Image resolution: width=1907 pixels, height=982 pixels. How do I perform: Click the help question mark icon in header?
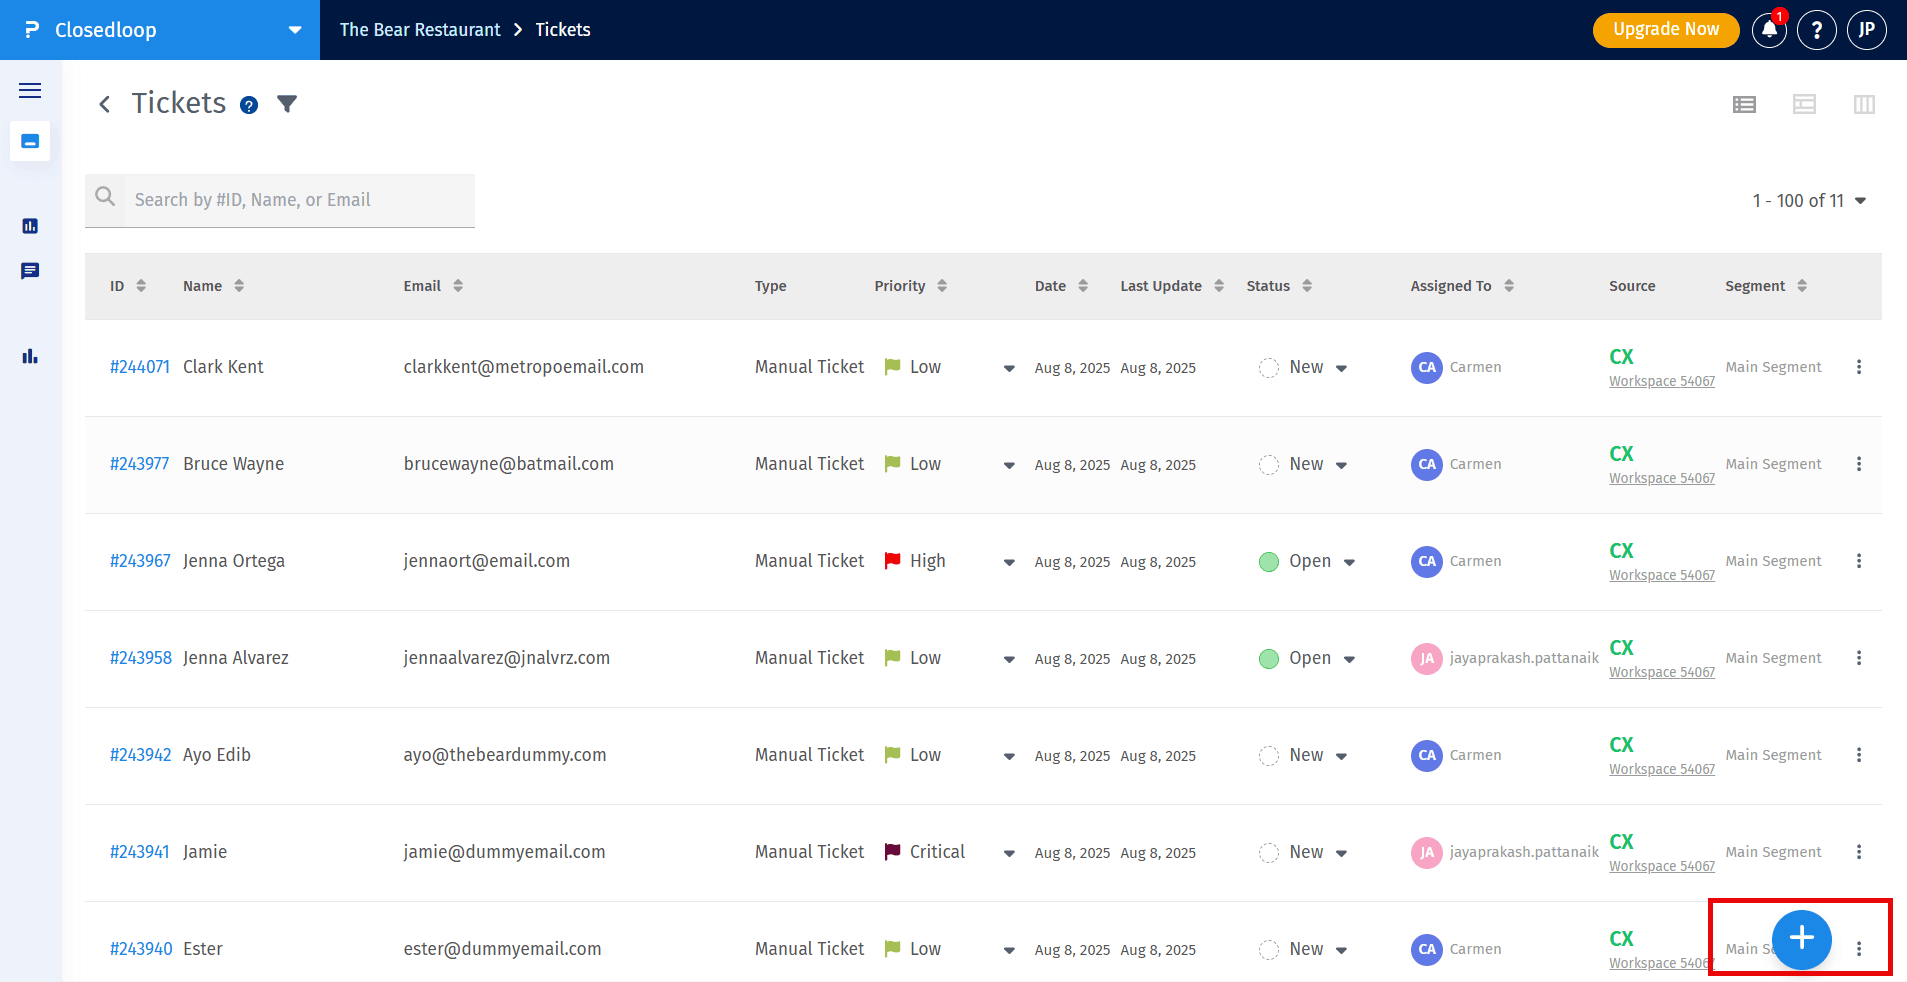1816,30
